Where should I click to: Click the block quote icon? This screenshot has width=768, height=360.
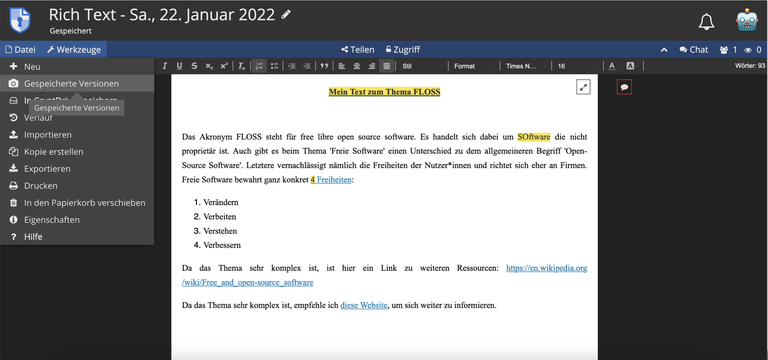pyautogui.click(x=324, y=66)
